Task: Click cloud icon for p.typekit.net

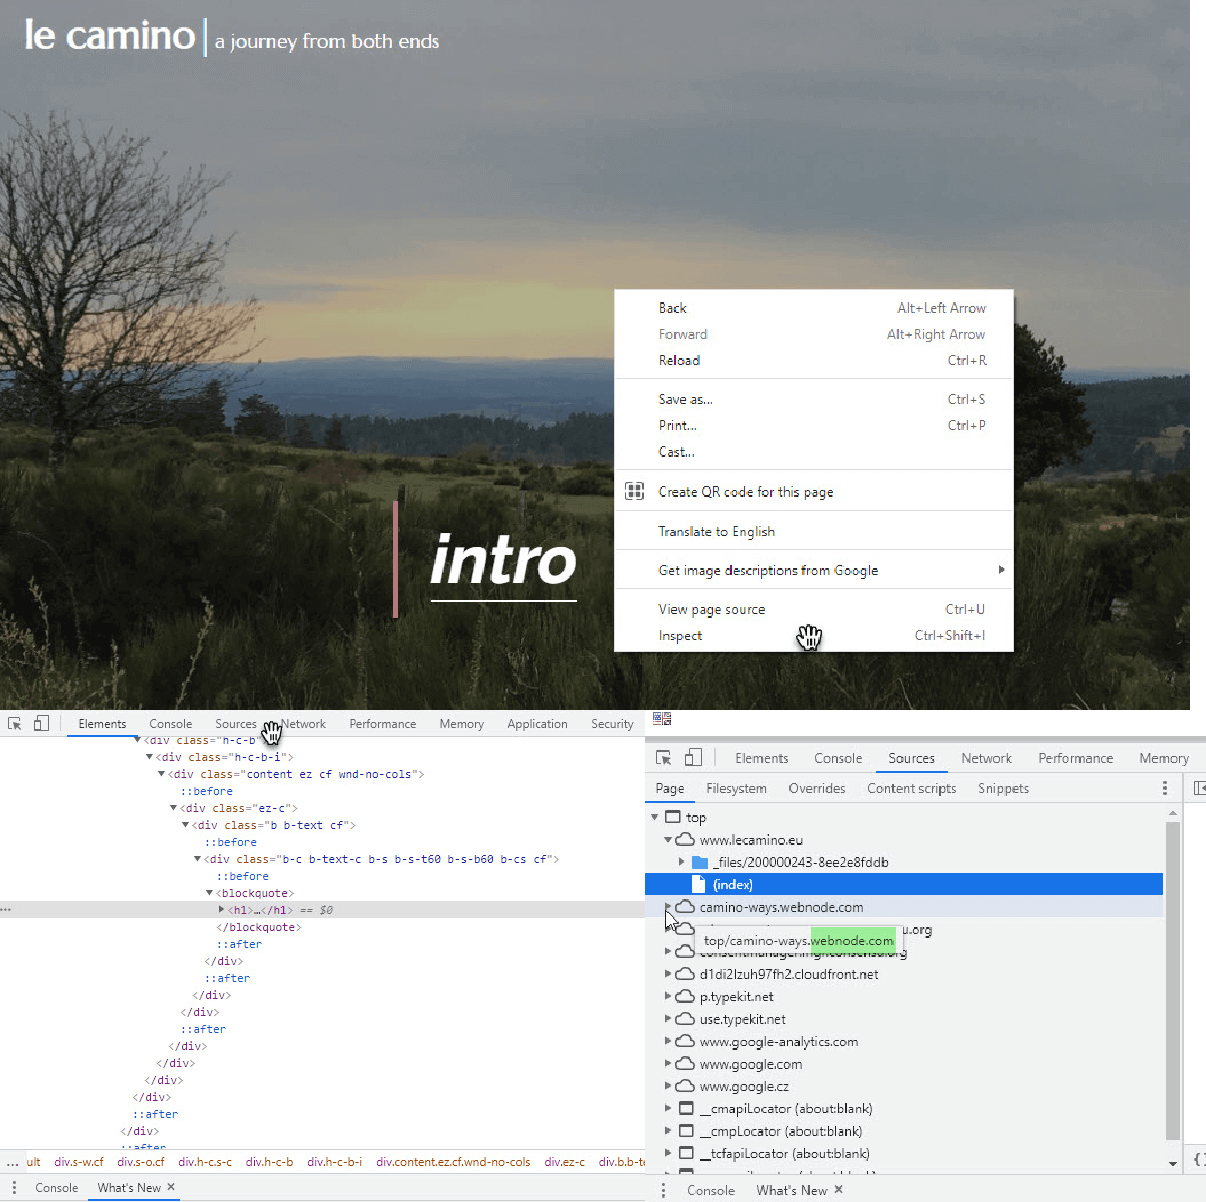Action: pyautogui.click(x=685, y=996)
